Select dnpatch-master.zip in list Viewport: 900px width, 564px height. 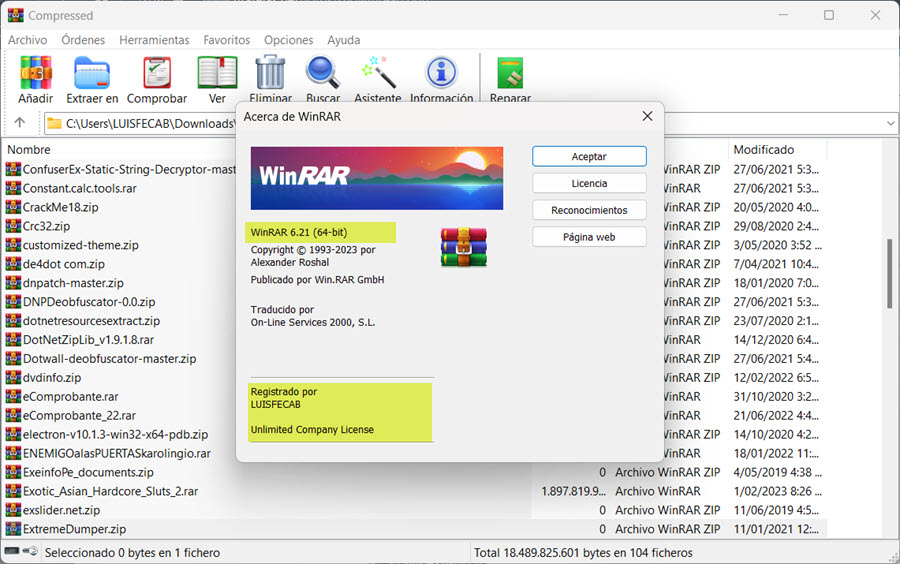coord(73,283)
